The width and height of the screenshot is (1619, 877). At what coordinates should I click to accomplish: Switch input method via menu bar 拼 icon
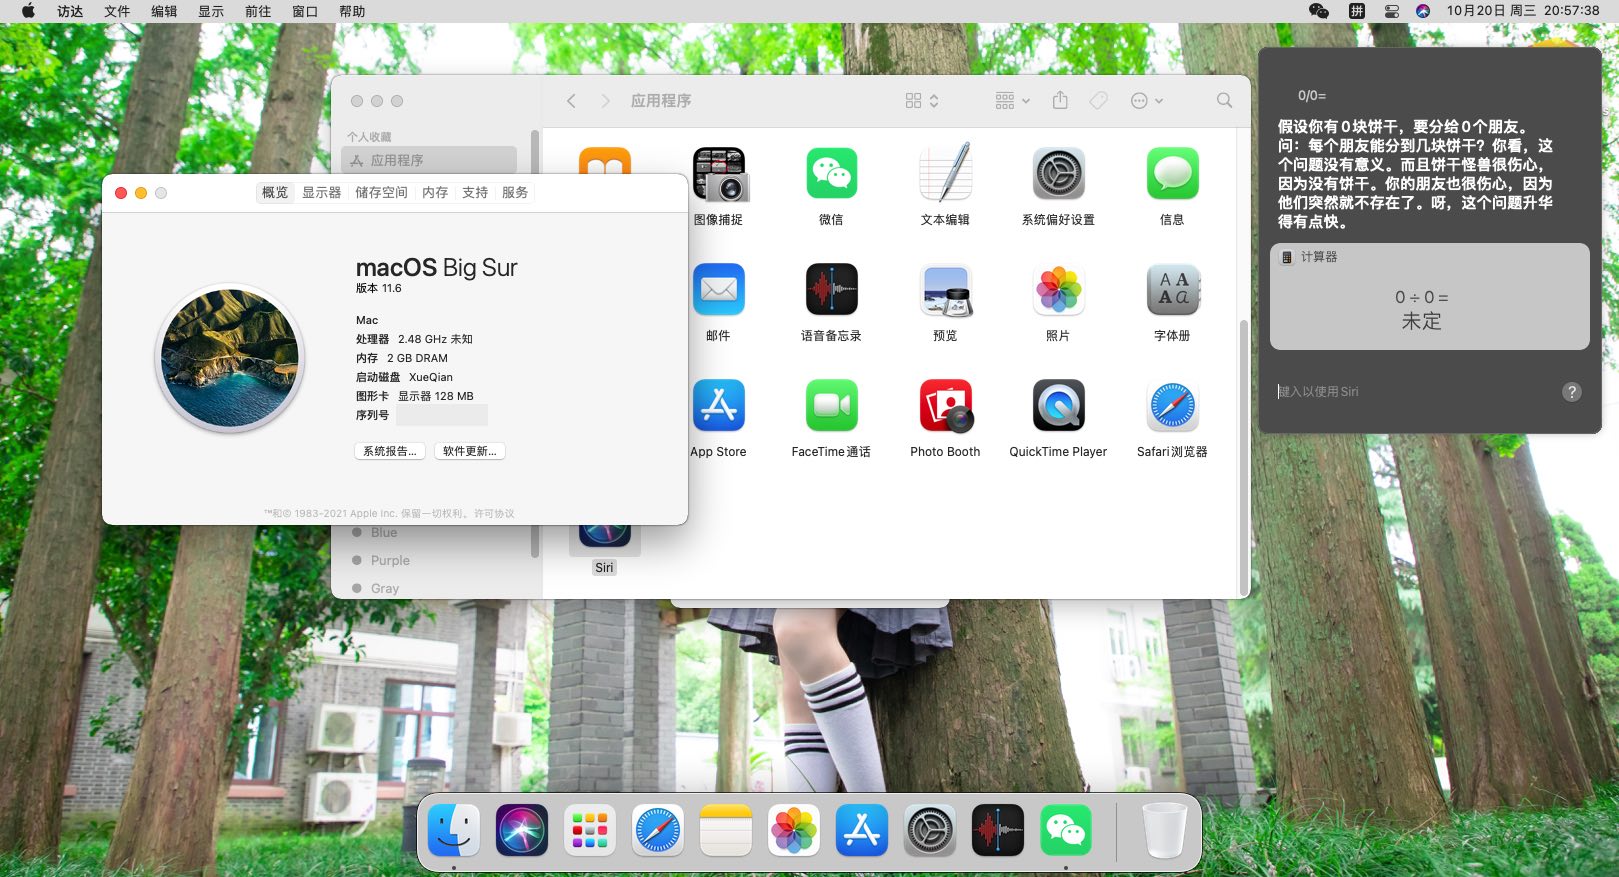coord(1356,11)
